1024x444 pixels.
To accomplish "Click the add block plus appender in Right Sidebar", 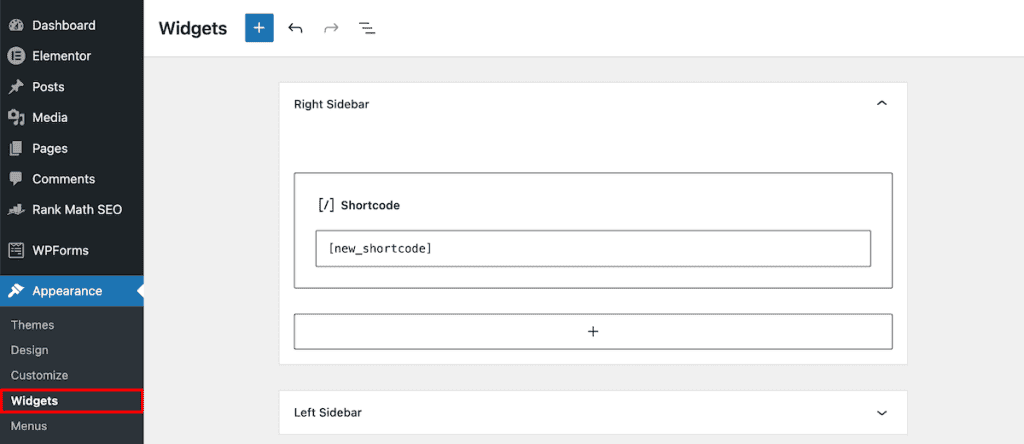I will coord(593,332).
